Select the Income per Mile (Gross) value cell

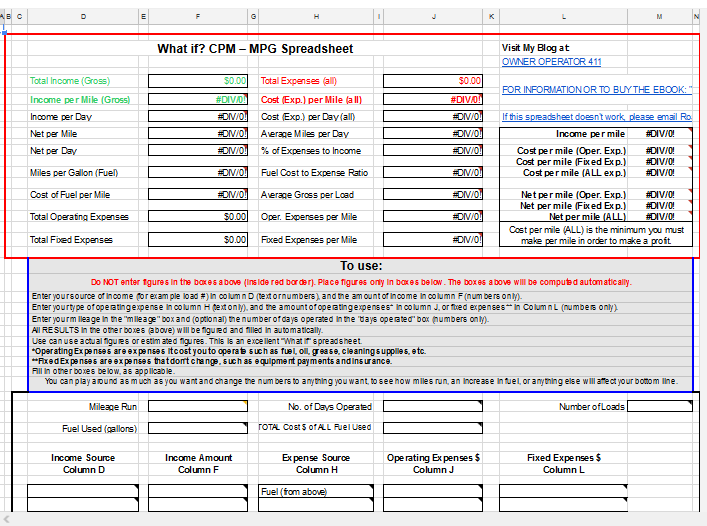point(198,99)
